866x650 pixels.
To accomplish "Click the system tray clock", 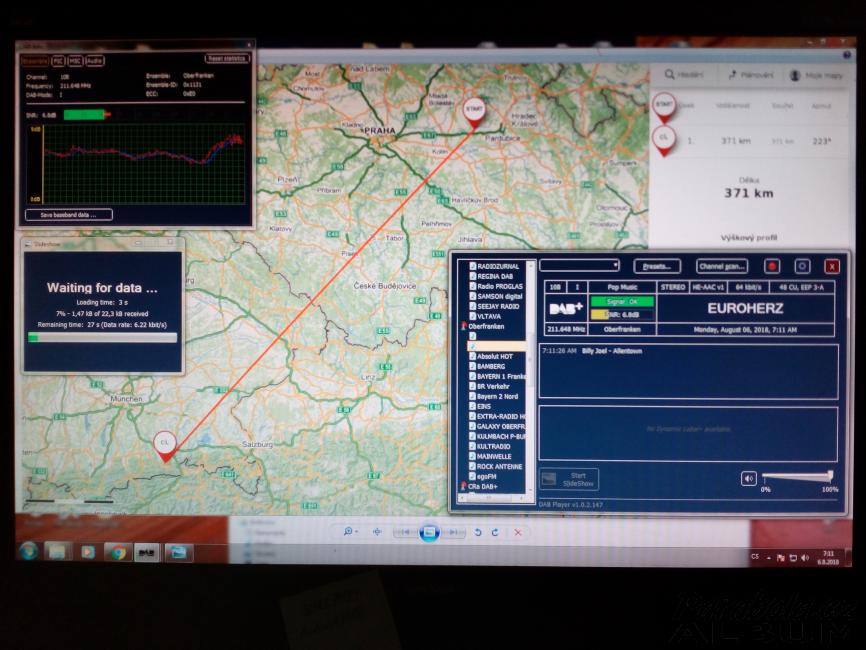I will [828, 557].
